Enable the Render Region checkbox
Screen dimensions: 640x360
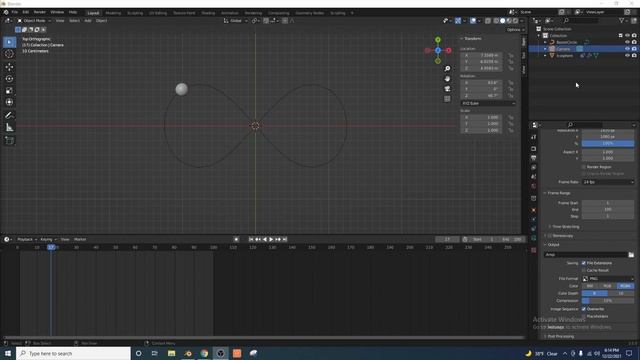[584, 167]
